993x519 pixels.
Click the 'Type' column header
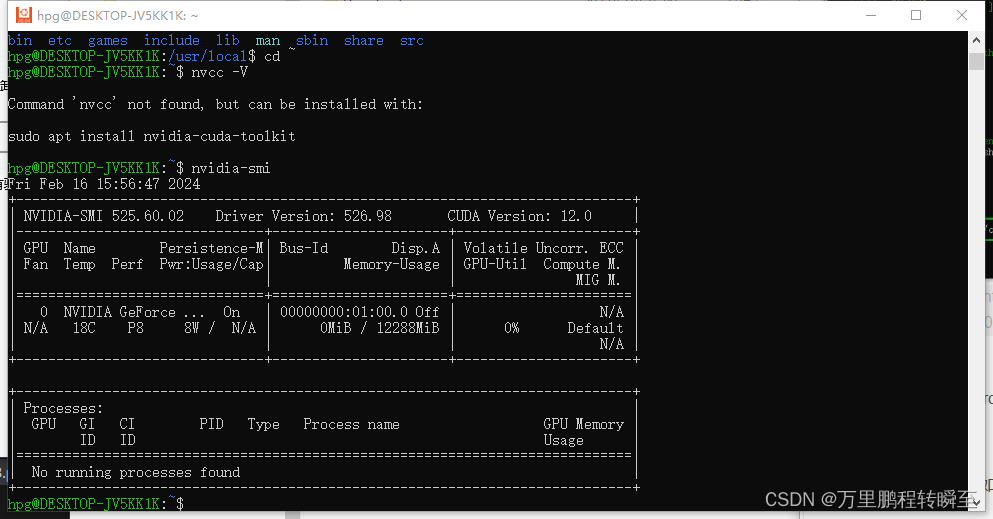coord(263,424)
